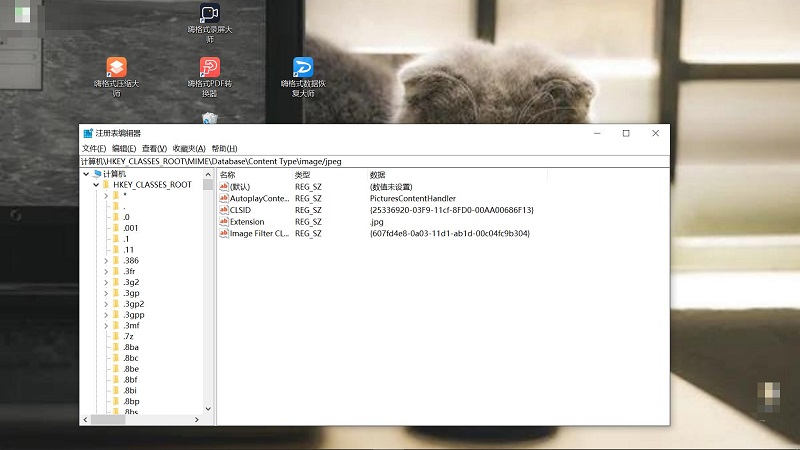The image size is (800, 450).
Task: Select the .7z key in tree
Action: point(128,337)
